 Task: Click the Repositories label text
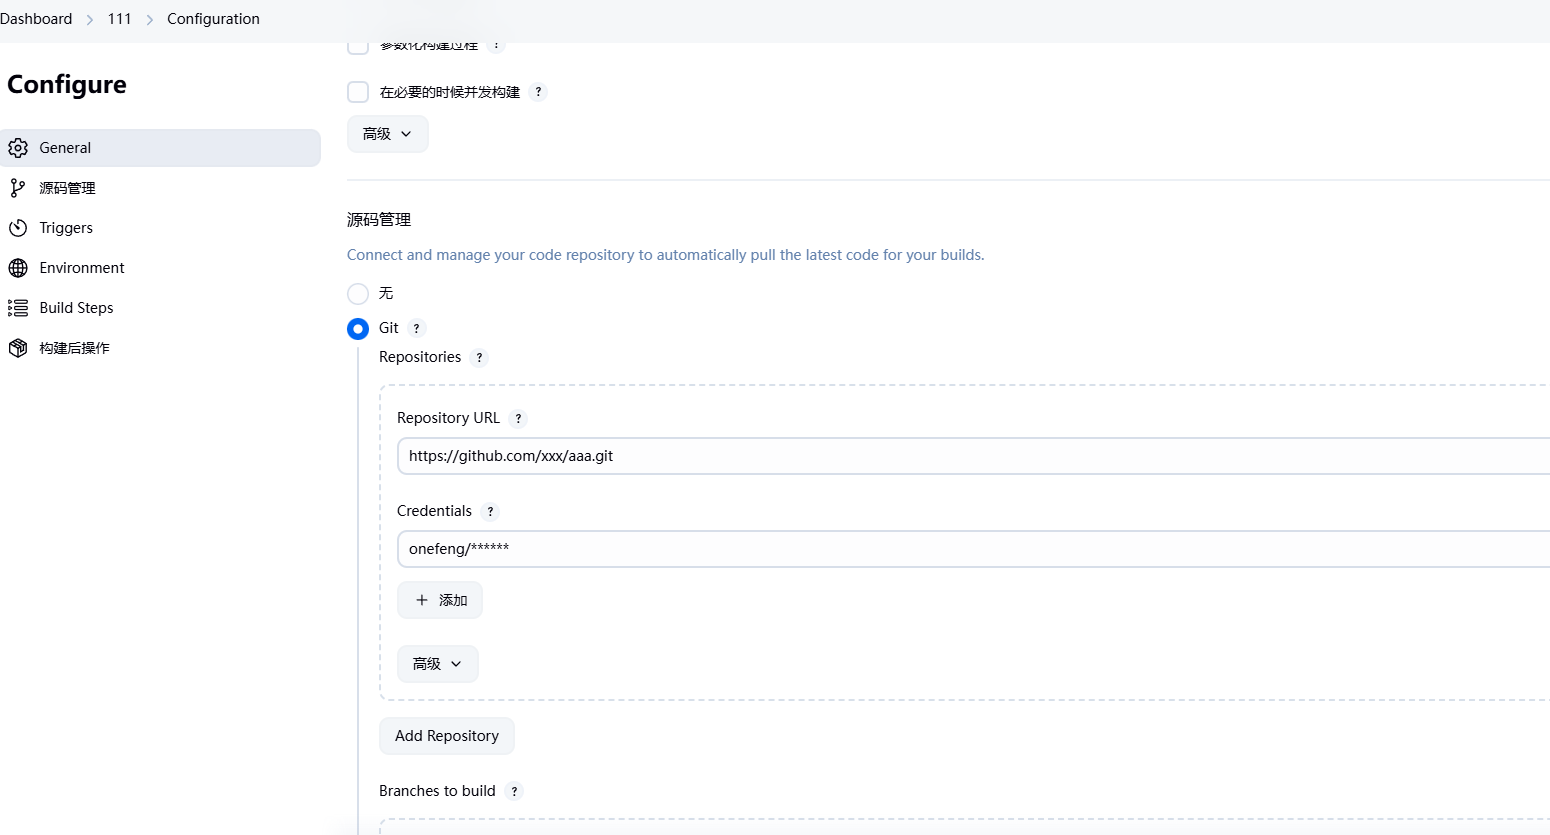[420, 357]
